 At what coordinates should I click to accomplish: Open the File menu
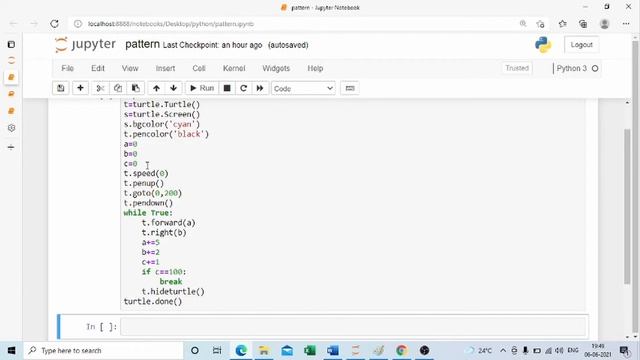click(x=67, y=68)
